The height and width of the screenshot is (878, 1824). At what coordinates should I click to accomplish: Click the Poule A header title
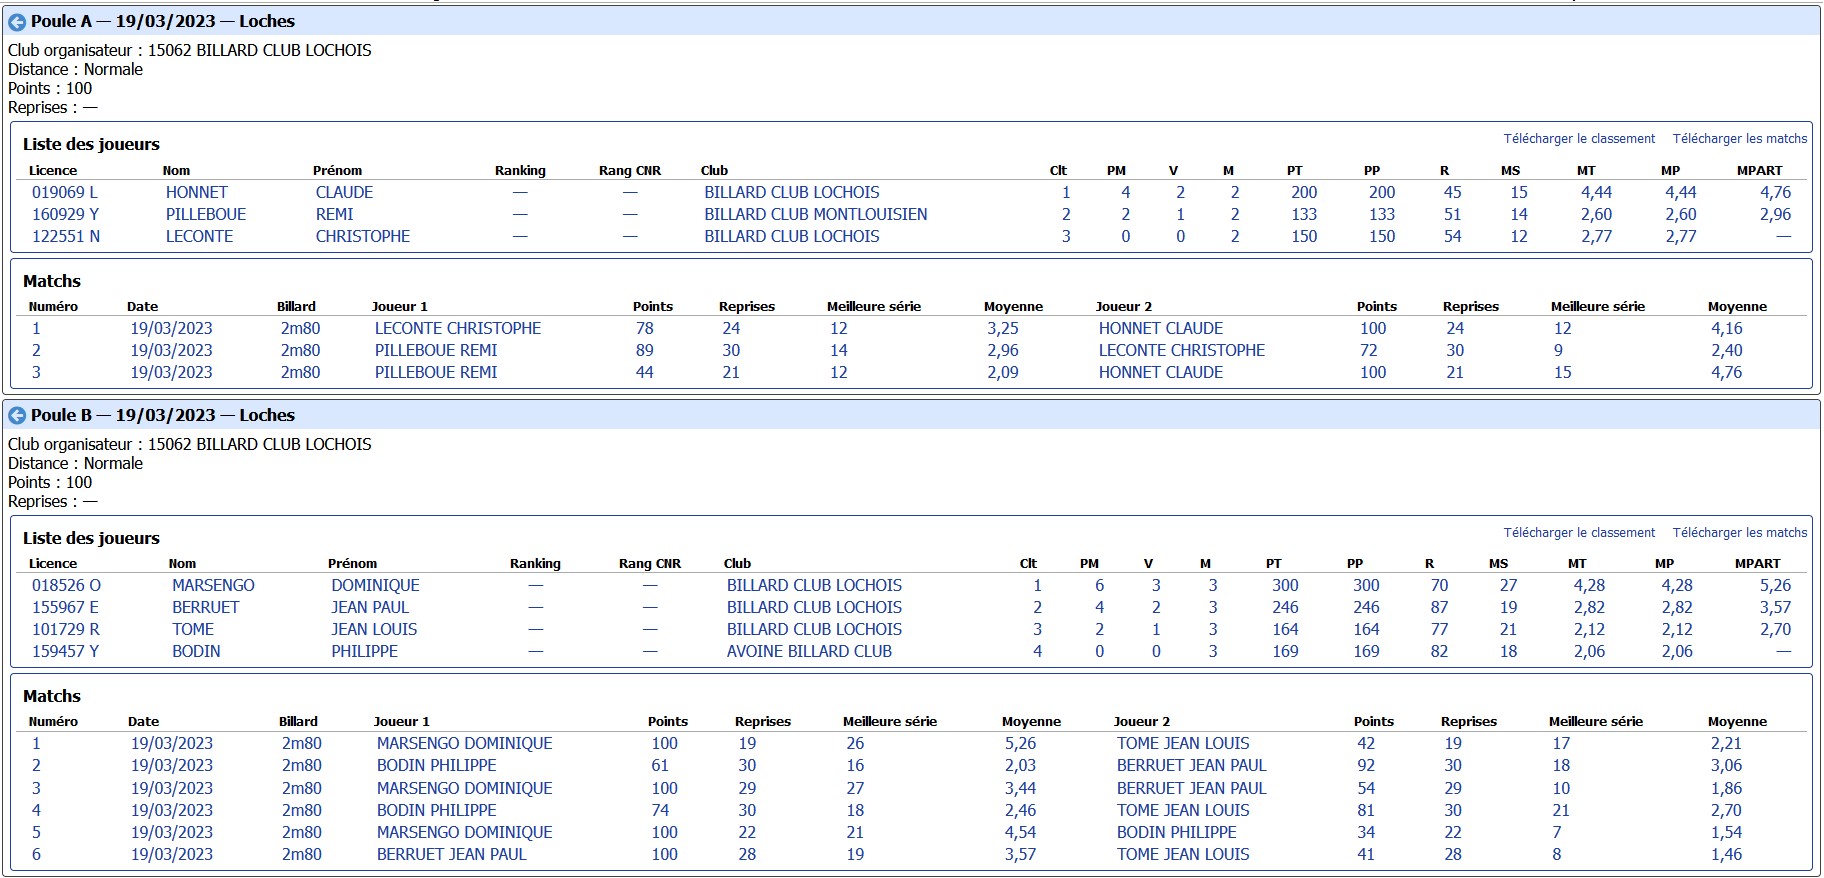point(163,21)
